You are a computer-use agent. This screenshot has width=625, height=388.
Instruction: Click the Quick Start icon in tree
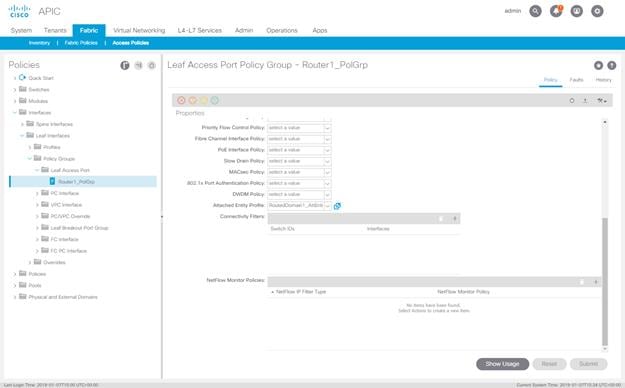pos(22,78)
